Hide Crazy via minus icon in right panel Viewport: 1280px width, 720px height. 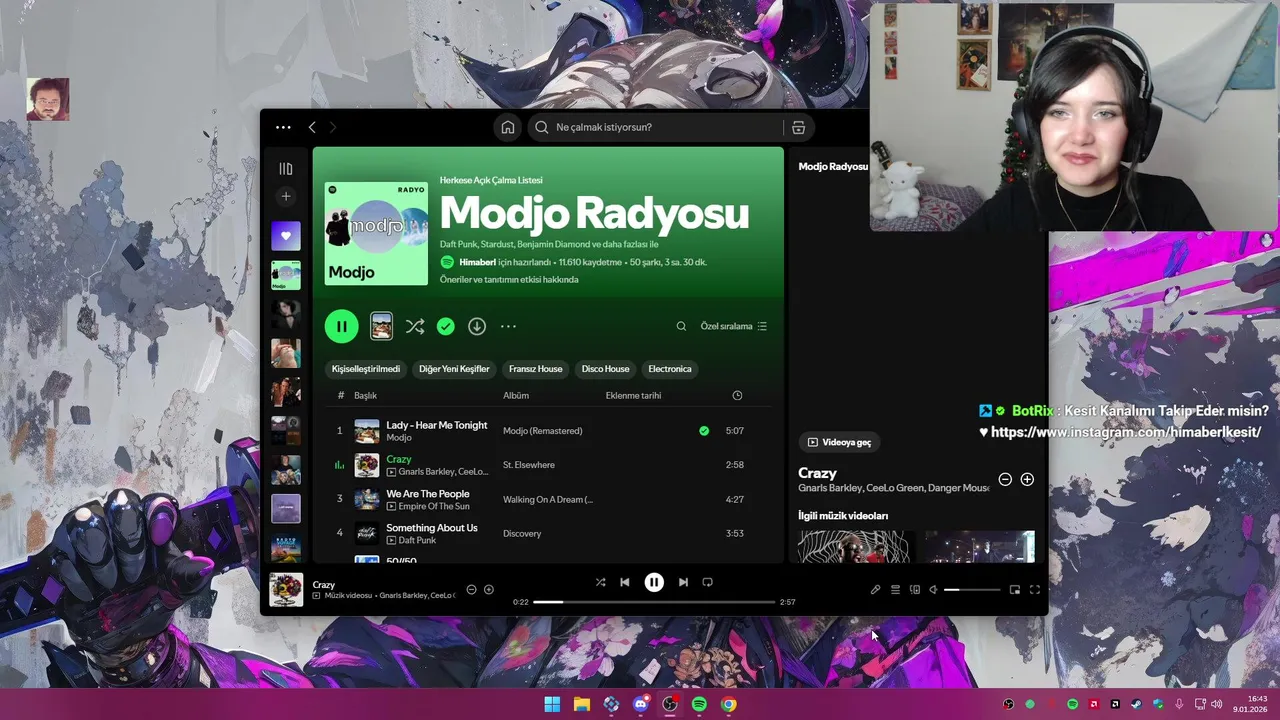(x=1005, y=480)
